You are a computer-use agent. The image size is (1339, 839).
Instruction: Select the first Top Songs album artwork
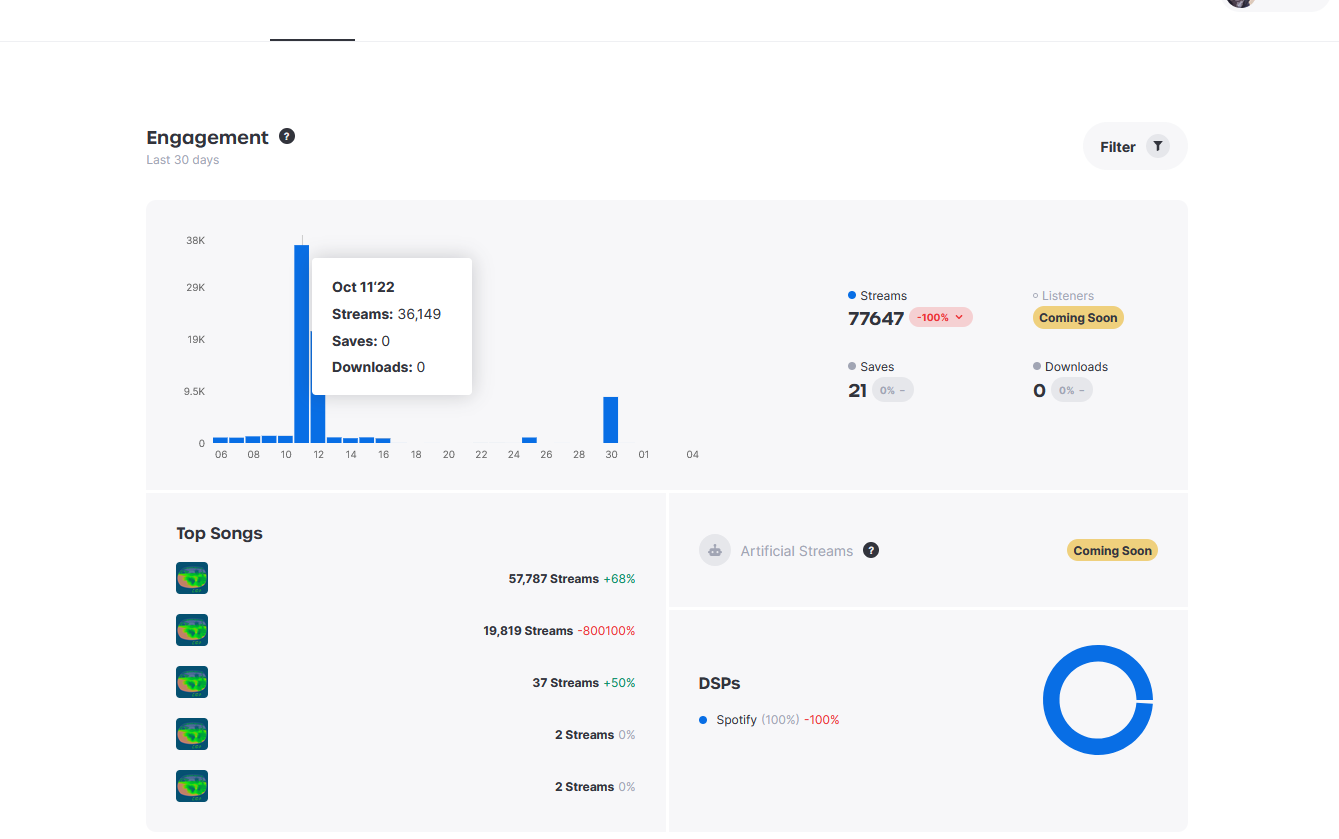[192, 578]
